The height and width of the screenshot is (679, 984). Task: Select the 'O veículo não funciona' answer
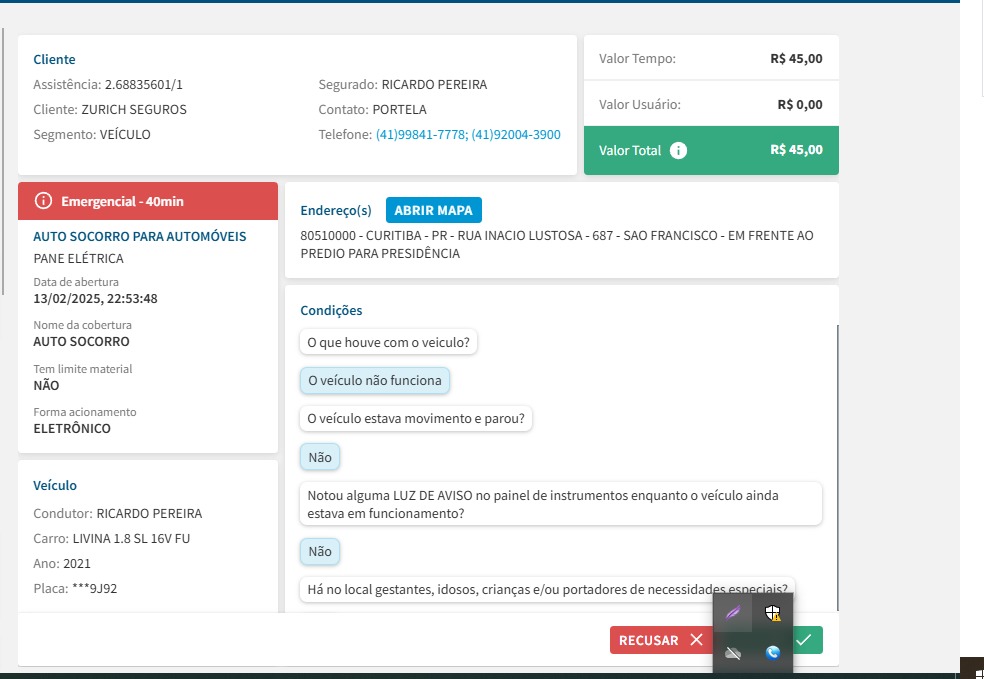tap(375, 380)
